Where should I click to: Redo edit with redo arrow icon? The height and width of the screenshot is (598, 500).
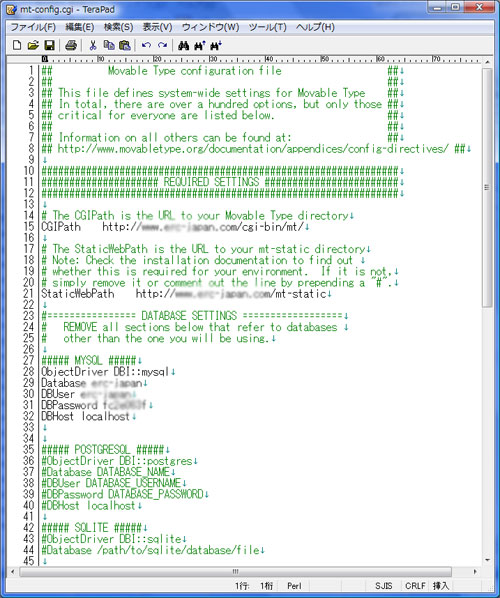162,45
